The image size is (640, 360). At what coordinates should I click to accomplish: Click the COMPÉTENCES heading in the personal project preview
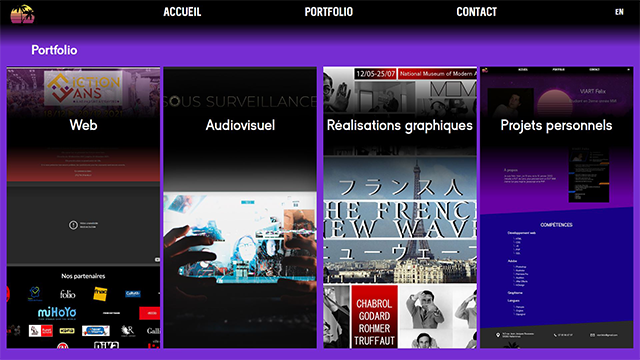point(556,225)
